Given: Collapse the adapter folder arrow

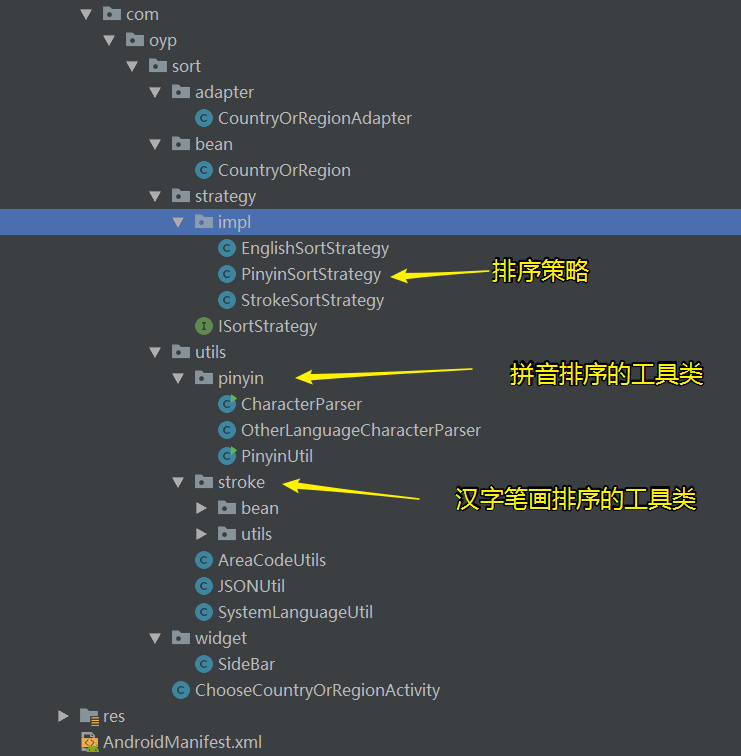Looking at the screenshot, I should tap(155, 92).
